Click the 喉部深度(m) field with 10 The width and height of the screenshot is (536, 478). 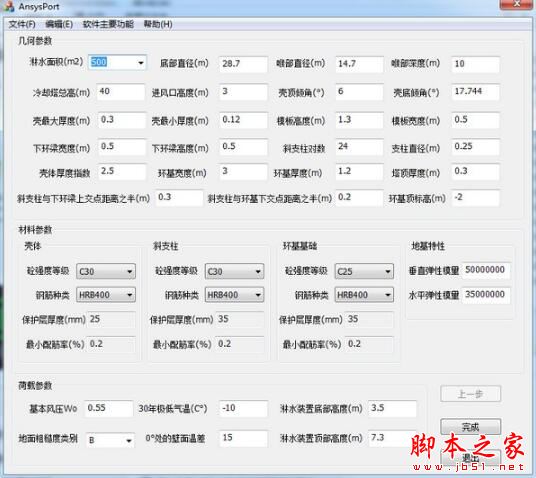tap(475, 64)
